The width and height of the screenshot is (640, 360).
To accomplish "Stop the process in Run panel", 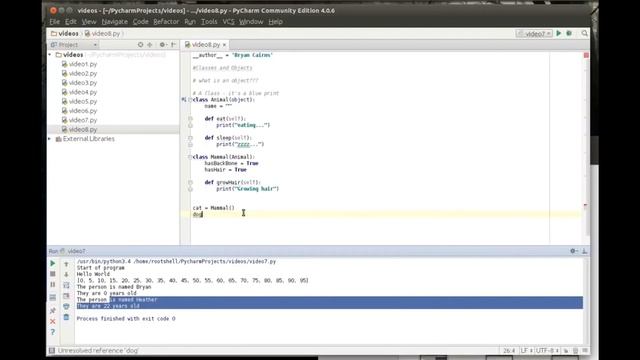I will coord(53,274).
